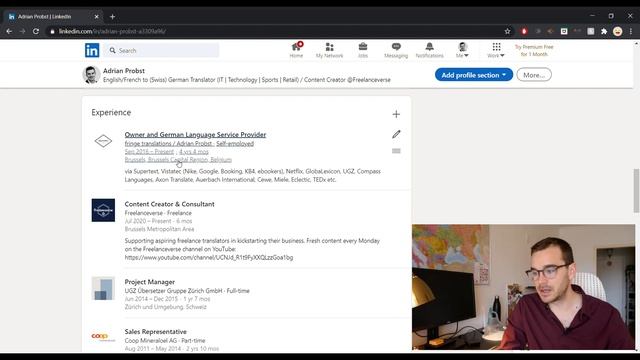Click UGZ Übersetzer Gruppe Zürich GmbH text
Screen dimensions: 640x360
[173, 291]
